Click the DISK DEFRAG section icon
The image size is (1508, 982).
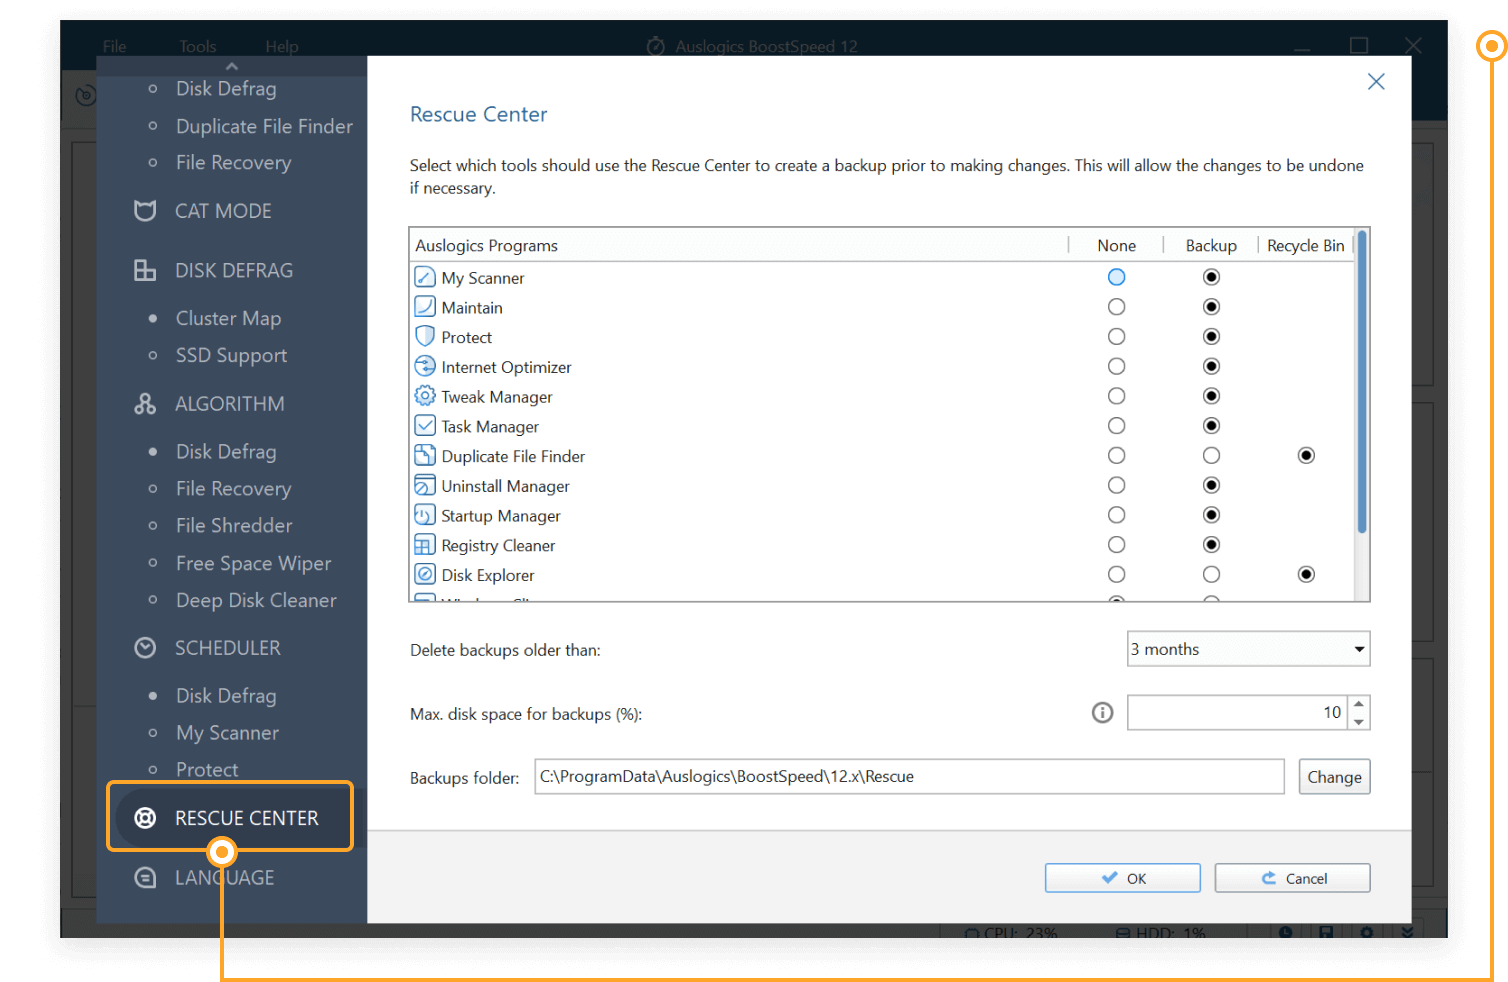tap(145, 271)
